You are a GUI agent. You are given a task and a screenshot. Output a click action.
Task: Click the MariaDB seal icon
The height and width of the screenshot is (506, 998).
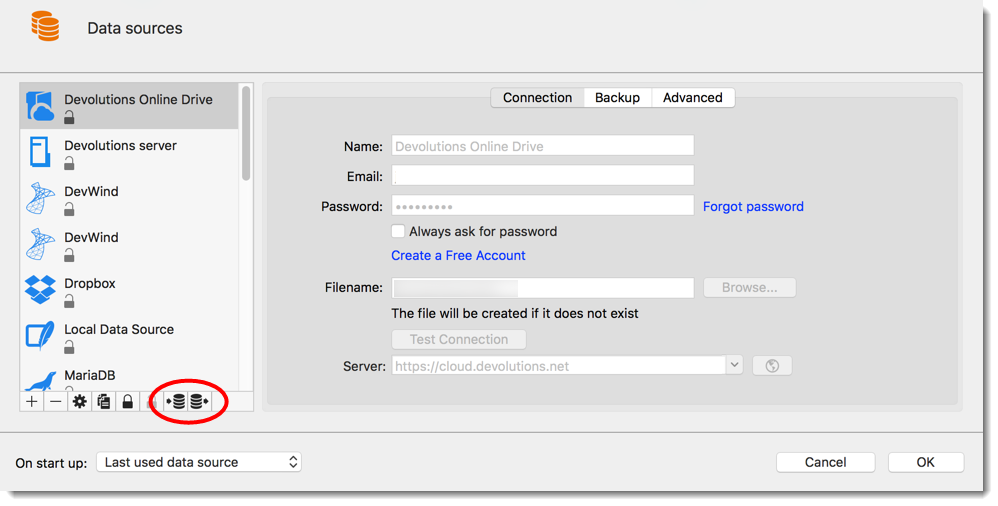click(40, 381)
